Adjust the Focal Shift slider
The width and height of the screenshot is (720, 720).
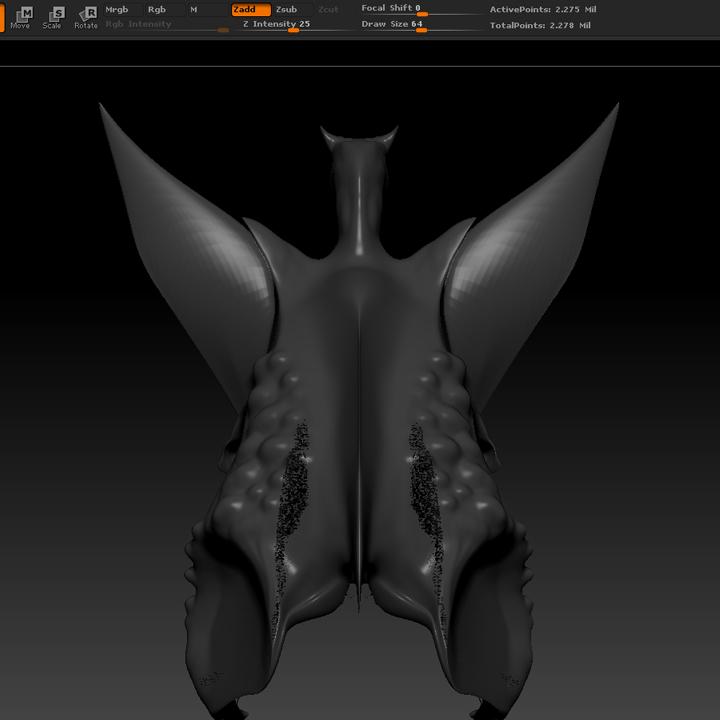click(x=422, y=10)
